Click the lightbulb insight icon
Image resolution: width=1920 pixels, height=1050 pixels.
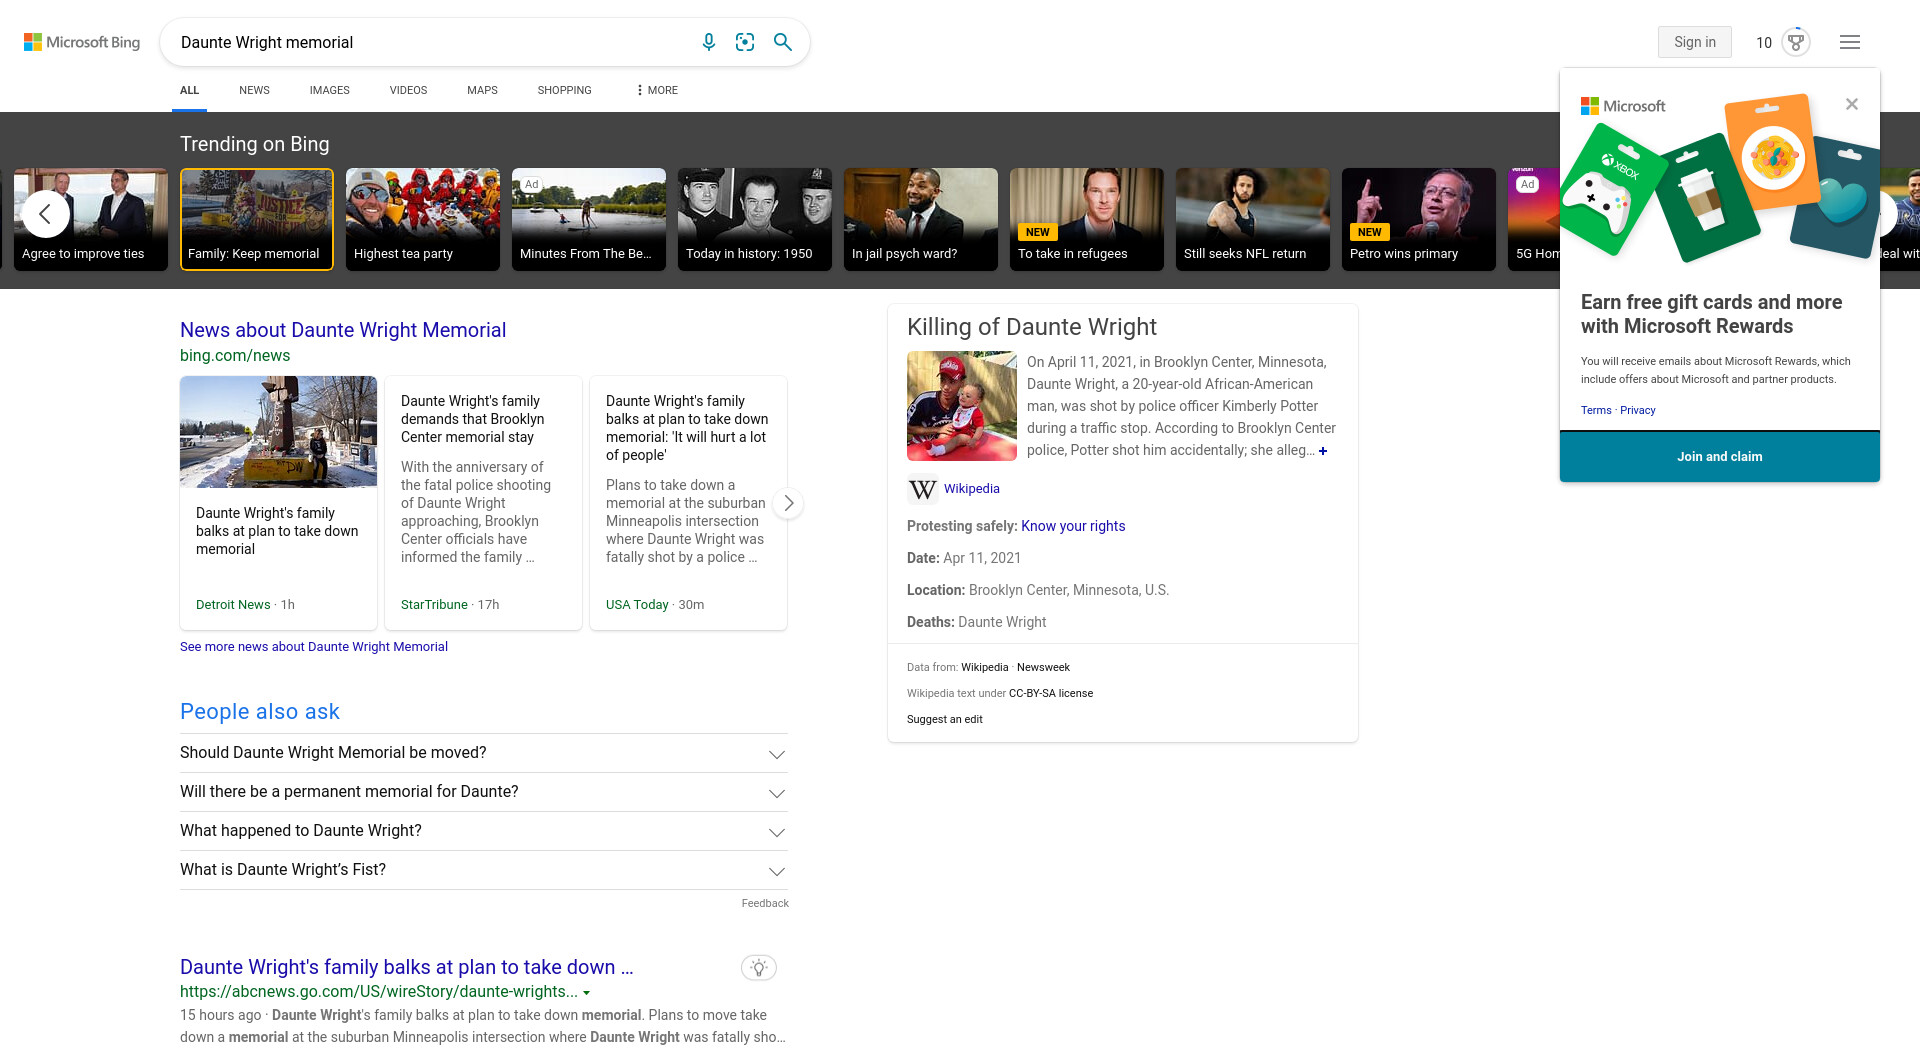[x=759, y=967]
